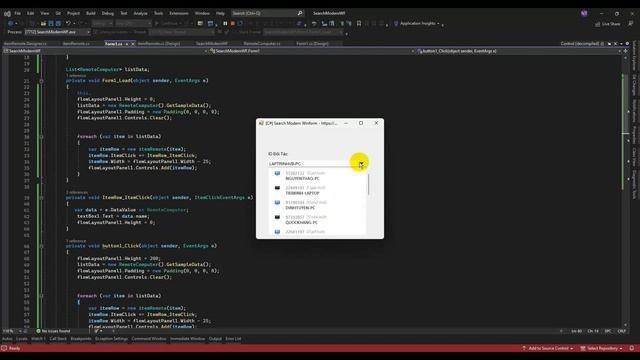This screenshot has width=640, height=360.
Task: Switch to ItemRemote.cs [Design] tab
Action: pos(159,44)
